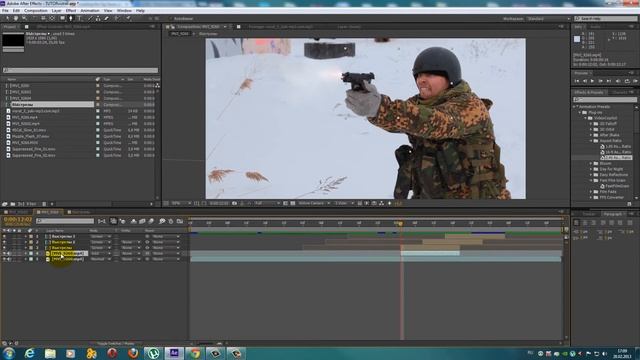Create a new folder in Project panel
This screenshot has width=640, height=360.
click(13, 204)
